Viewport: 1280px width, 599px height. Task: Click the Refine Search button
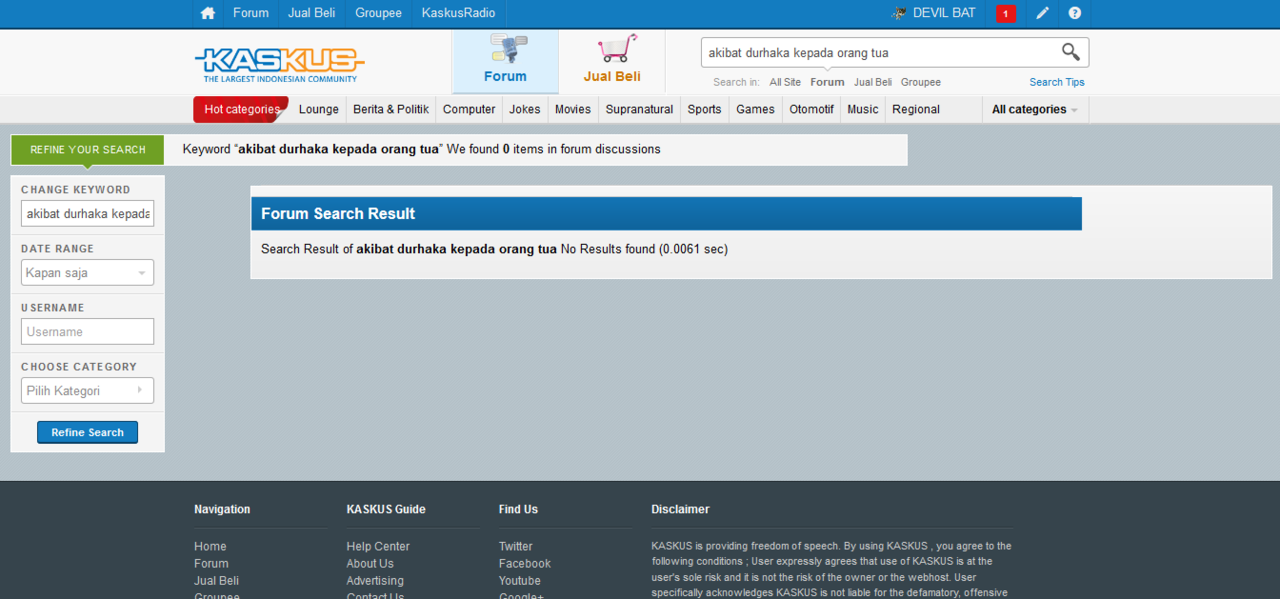click(87, 432)
